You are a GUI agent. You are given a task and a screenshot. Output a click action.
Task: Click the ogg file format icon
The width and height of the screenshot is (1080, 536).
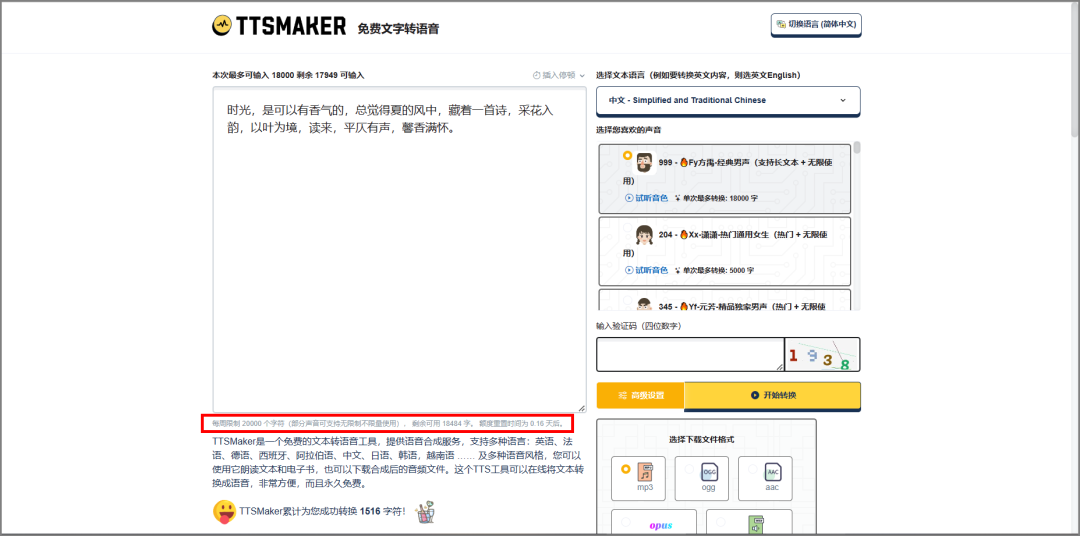(x=709, y=472)
